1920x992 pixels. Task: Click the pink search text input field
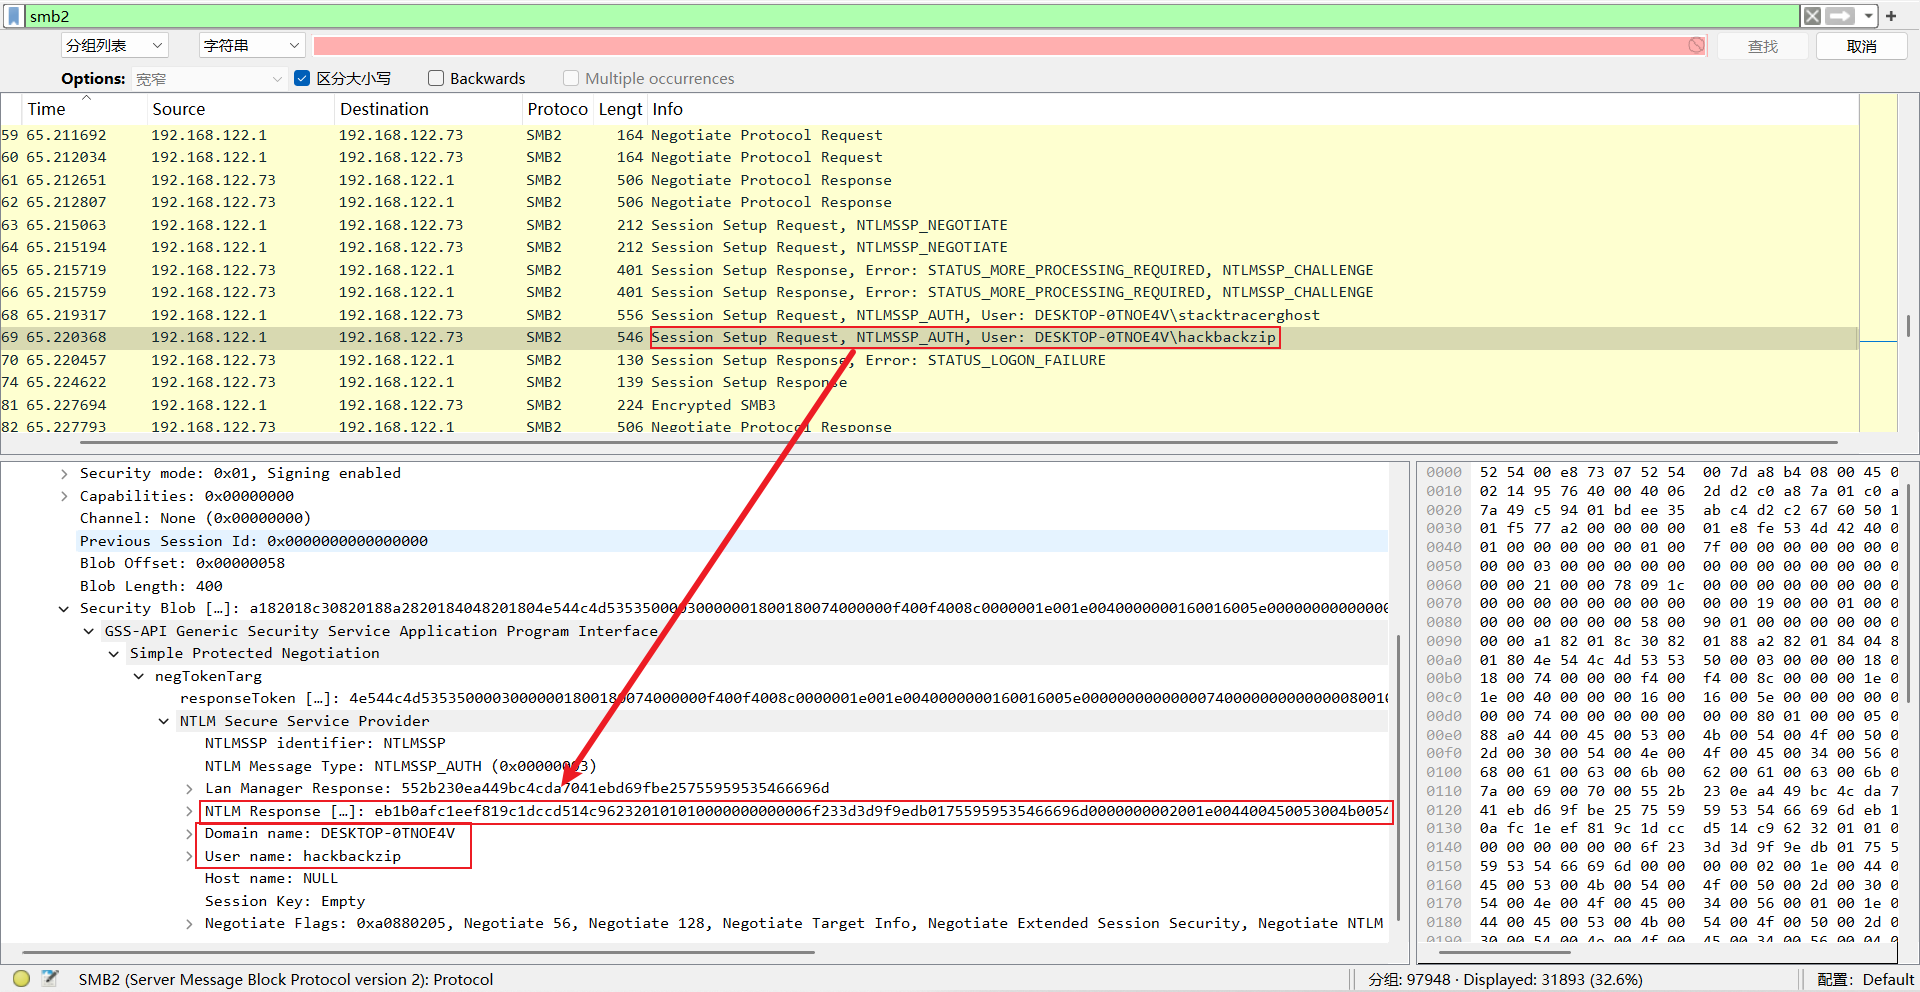coord(1000,46)
